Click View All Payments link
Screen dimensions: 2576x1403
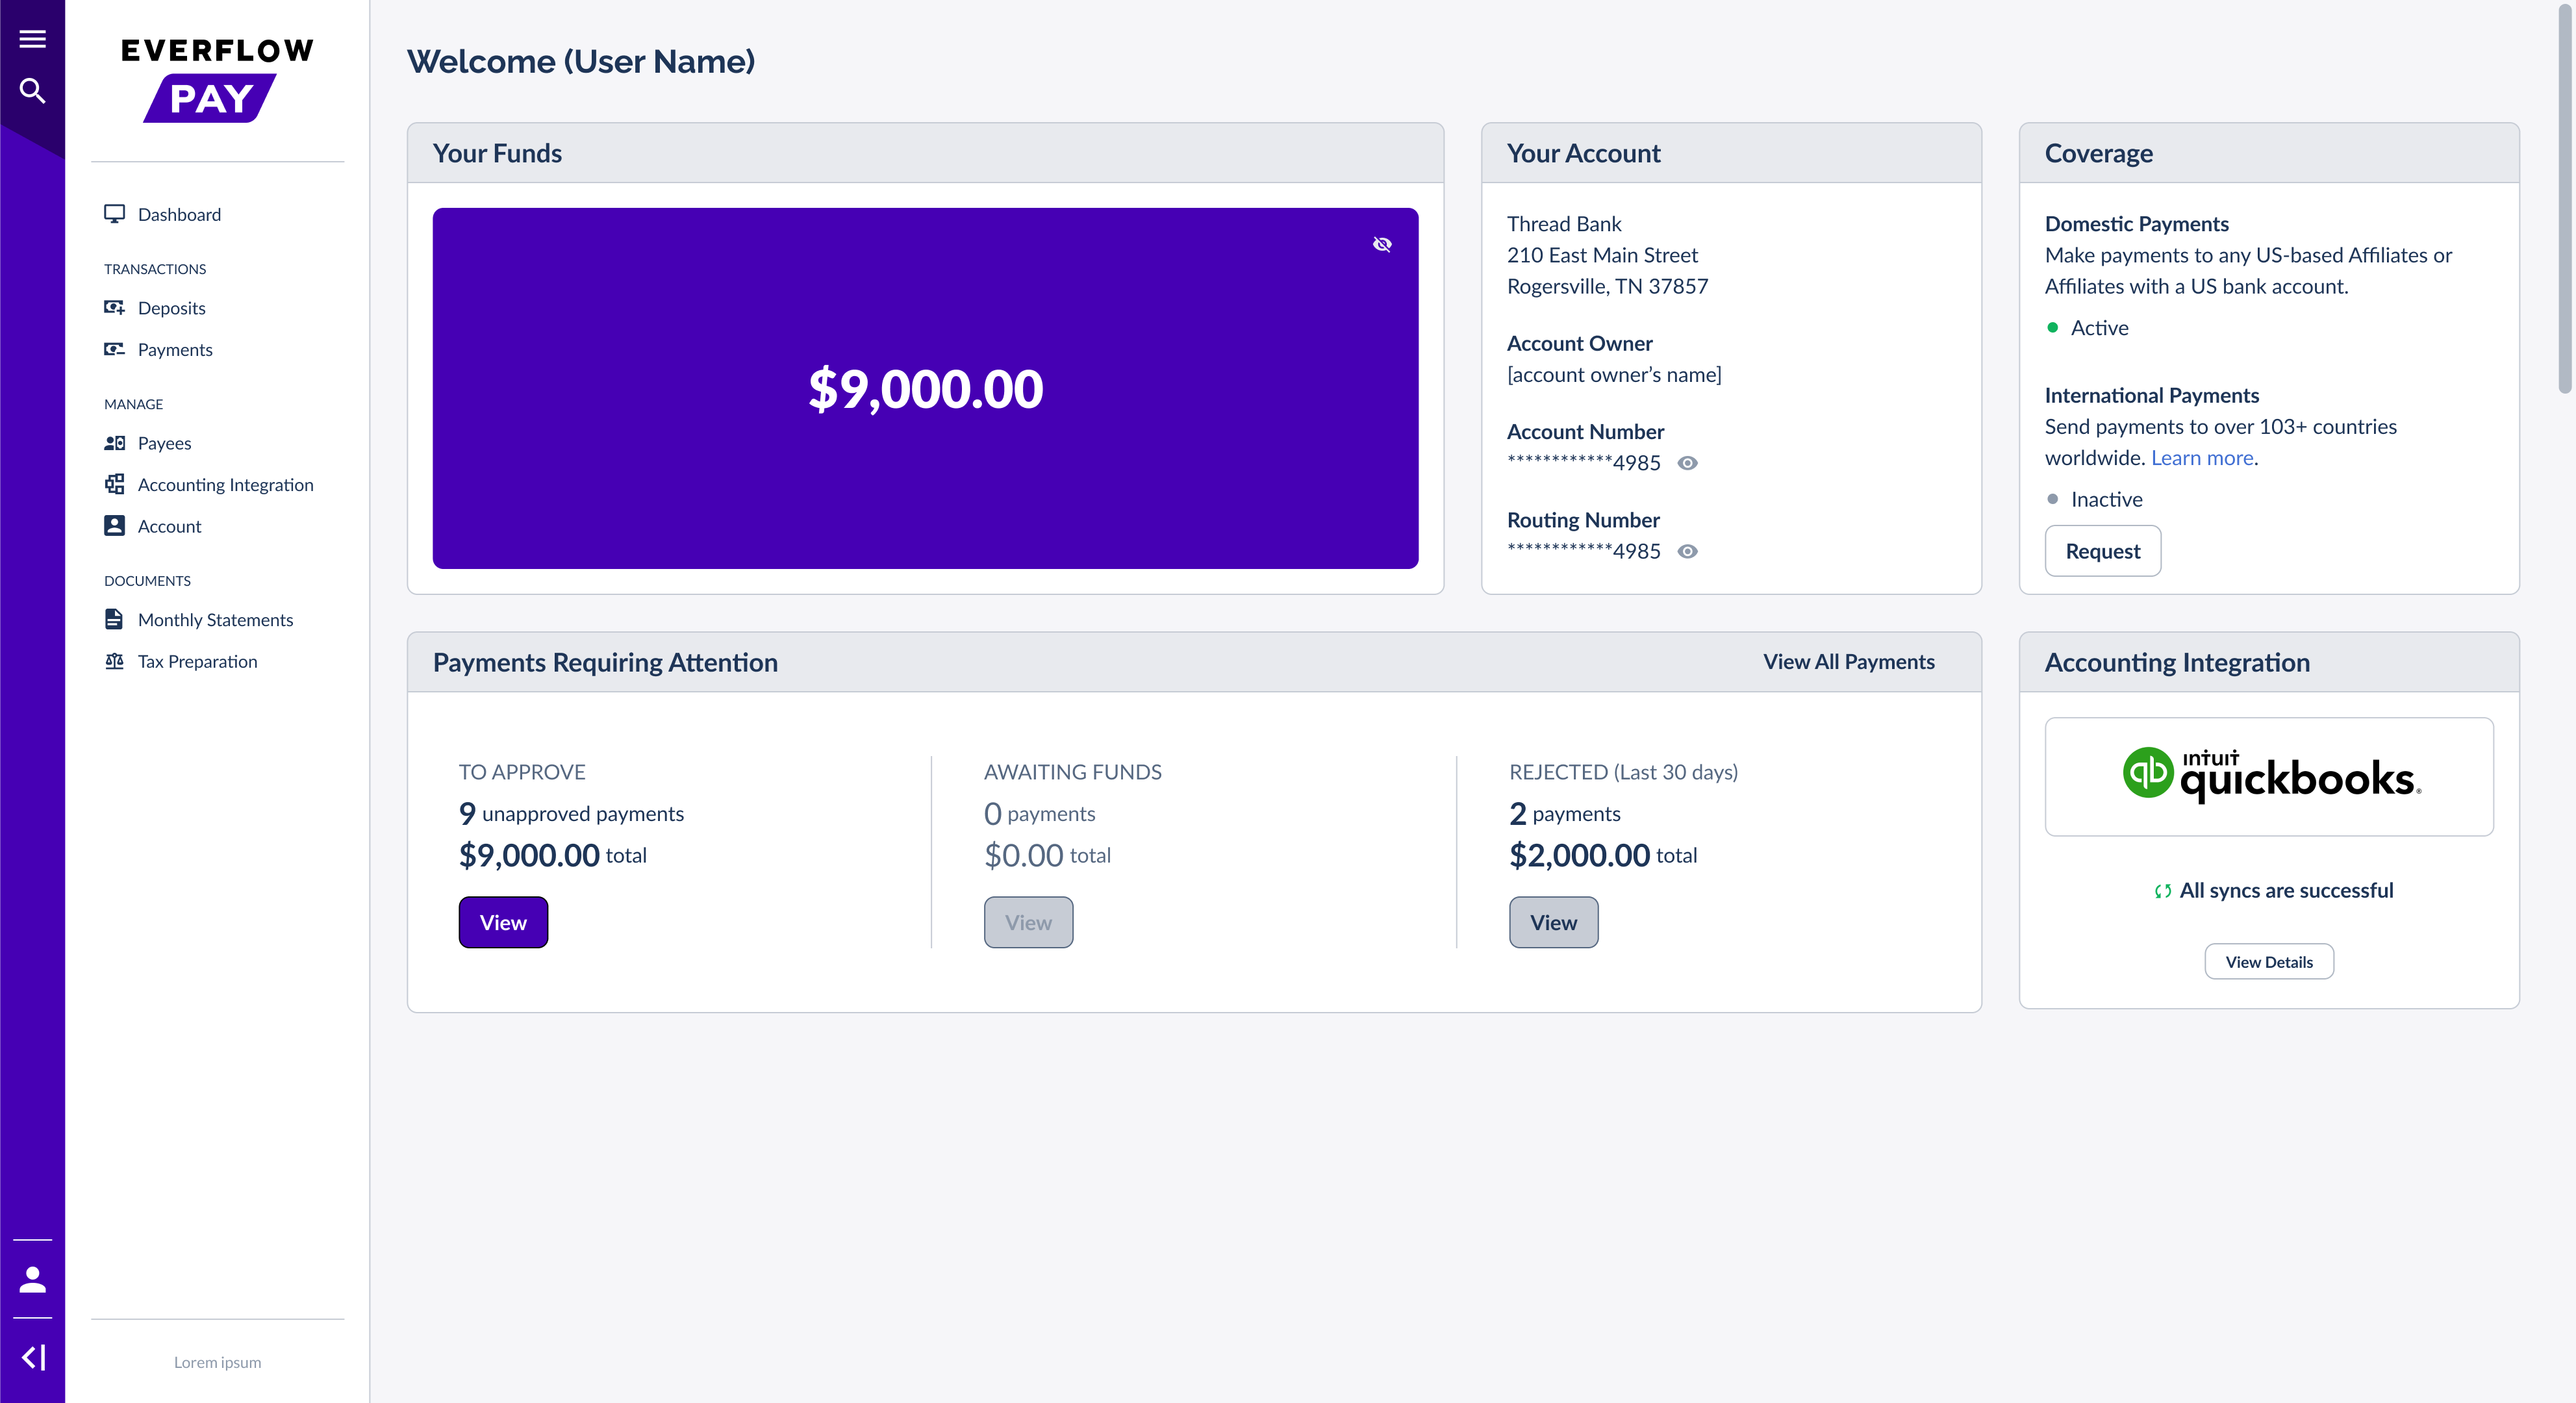[x=1848, y=661]
